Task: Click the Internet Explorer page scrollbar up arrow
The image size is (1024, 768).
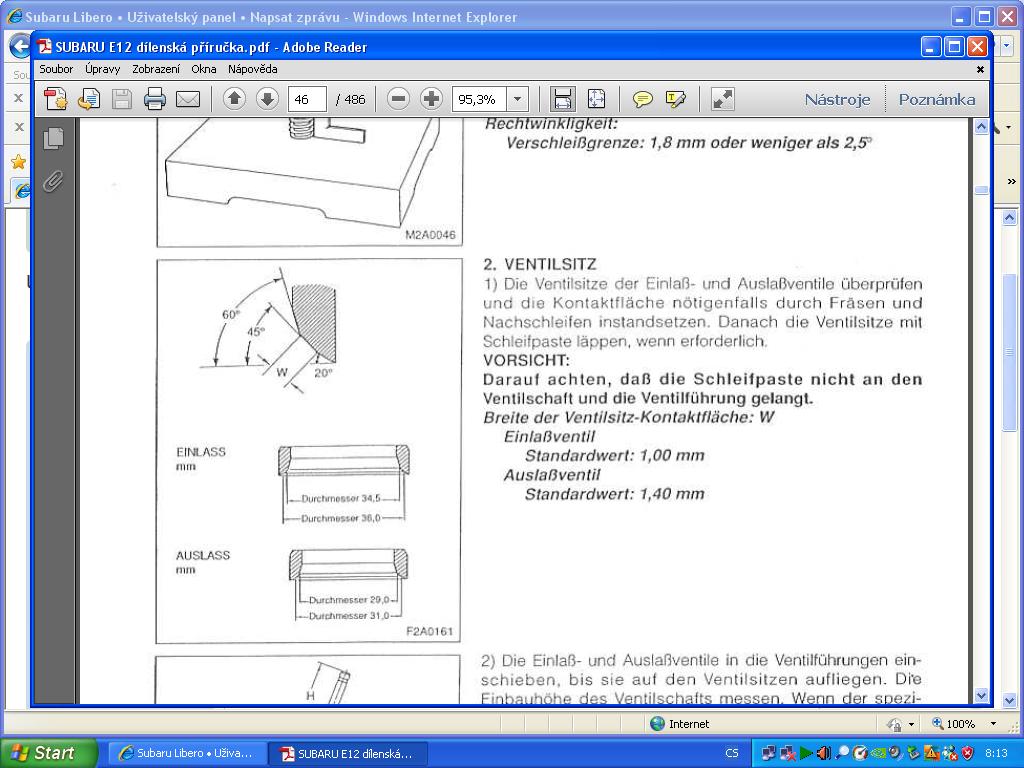Action: click(1010, 217)
